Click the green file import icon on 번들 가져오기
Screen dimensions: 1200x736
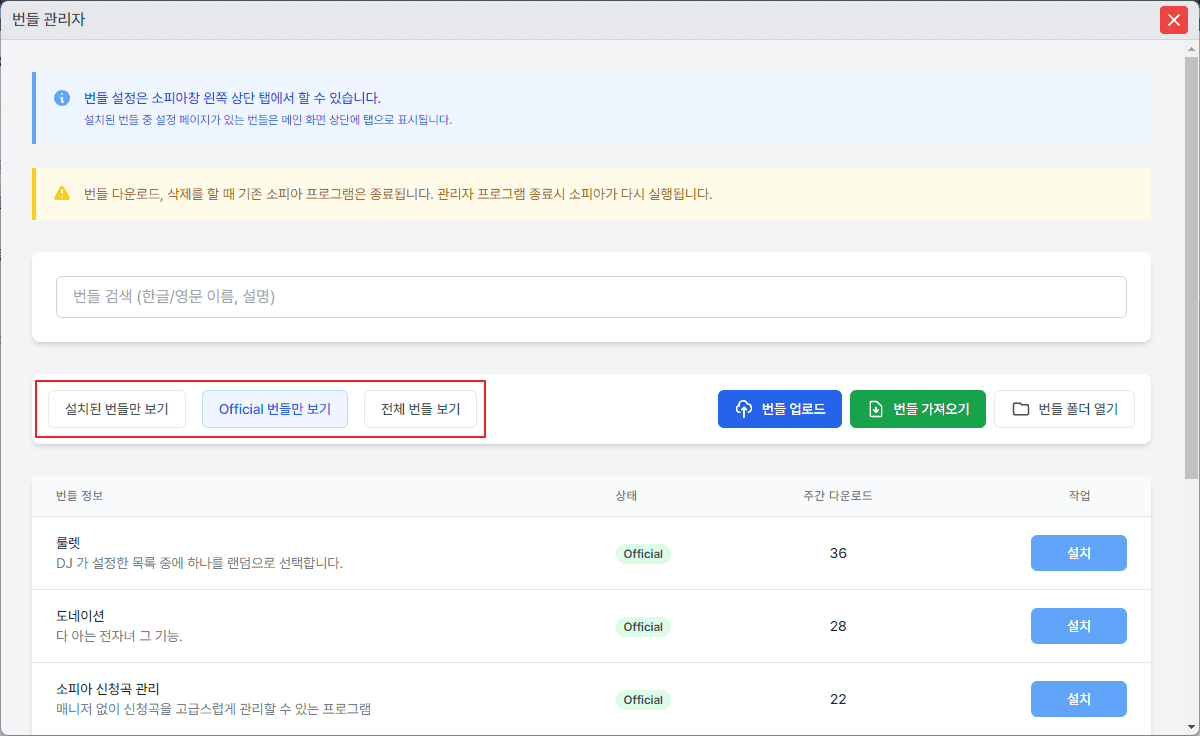[878, 408]
